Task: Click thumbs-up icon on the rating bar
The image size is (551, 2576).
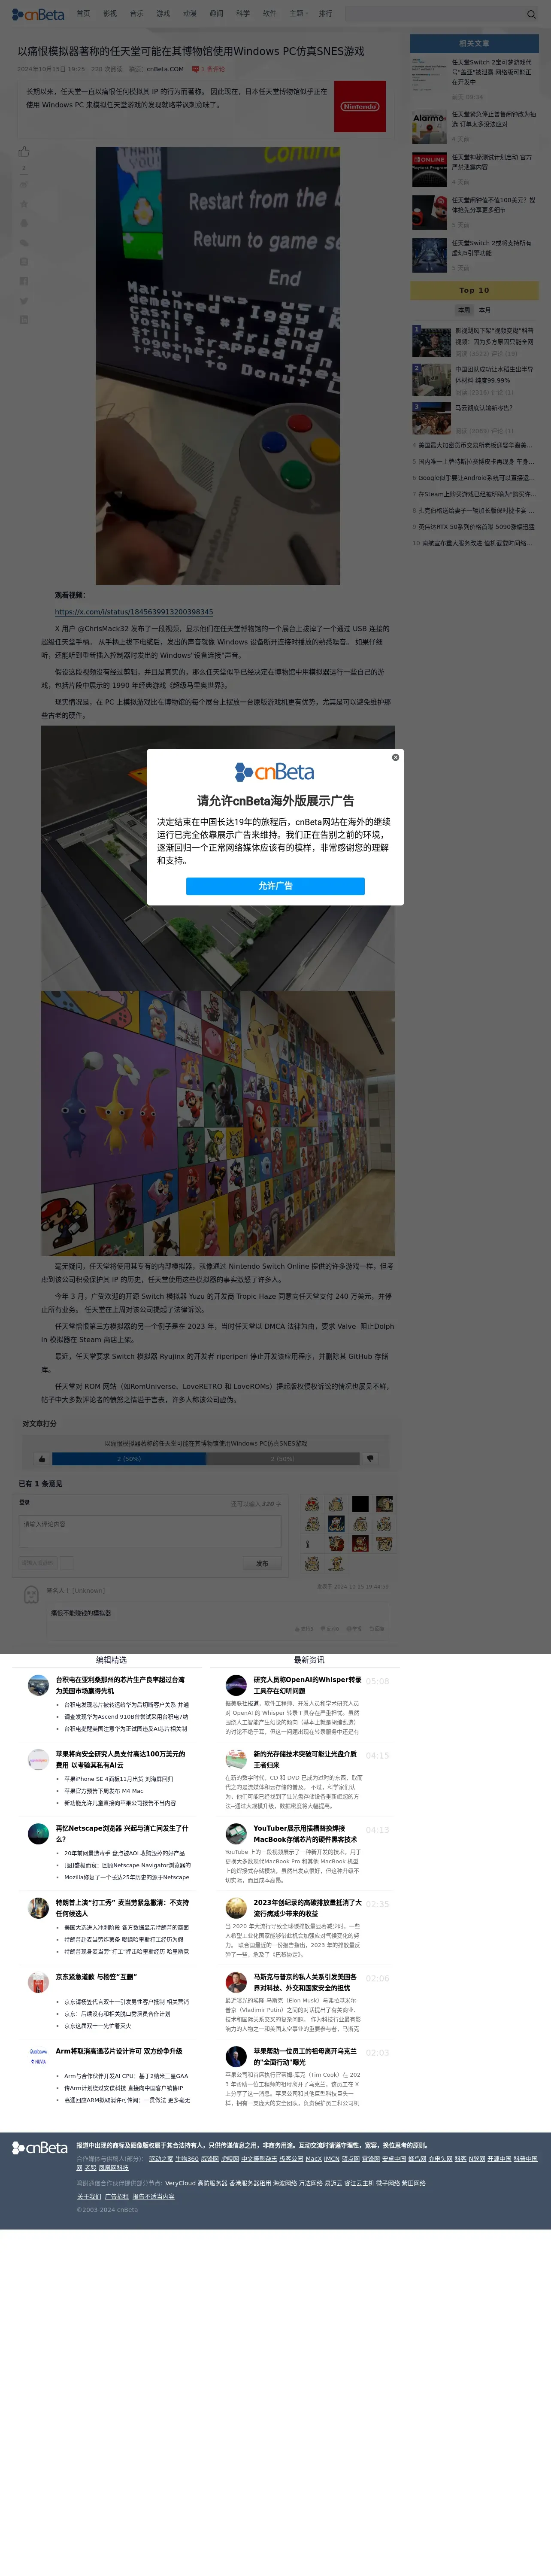Action: (x=41, y=1458)
